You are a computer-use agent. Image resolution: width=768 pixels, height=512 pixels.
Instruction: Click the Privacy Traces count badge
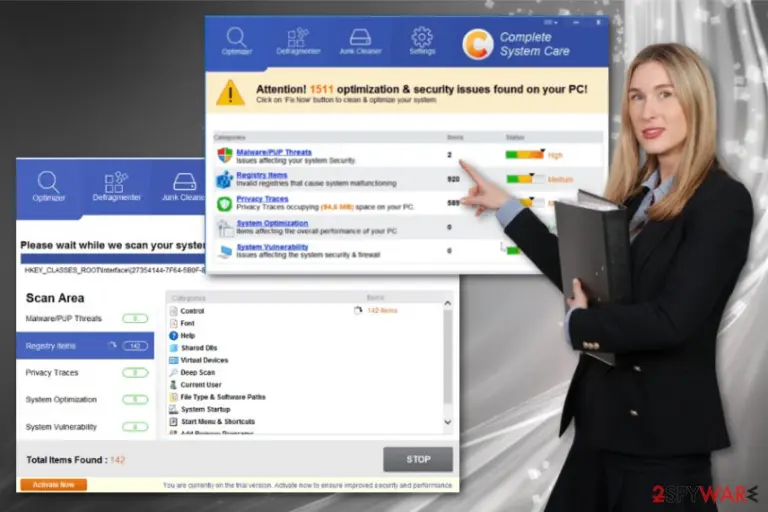point(135,373)
